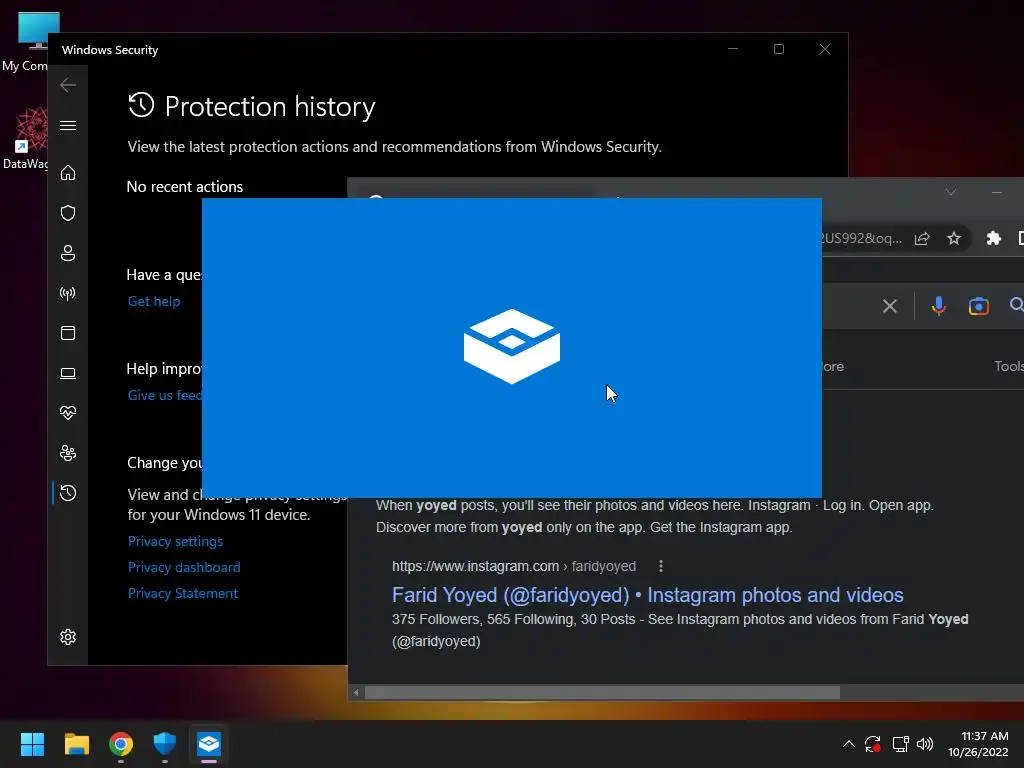
Task: Start Google voice search microphone
Action: (x=938, y=306)
